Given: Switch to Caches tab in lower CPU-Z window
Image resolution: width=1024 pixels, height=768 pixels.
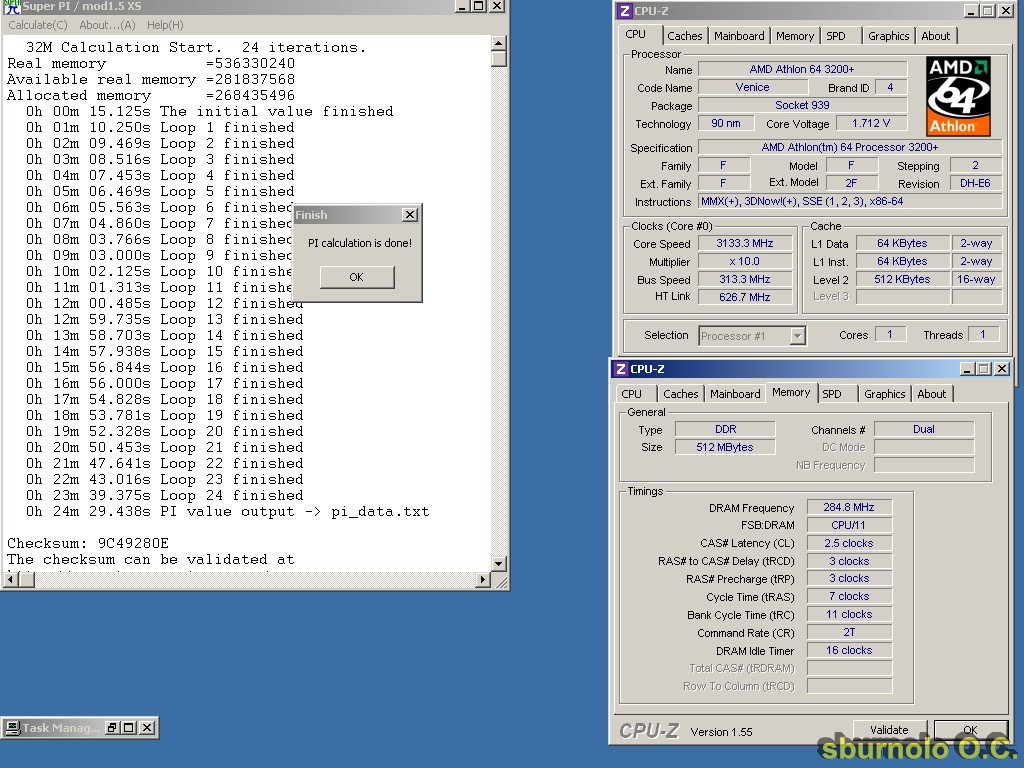Looking at the screenshot, I should [x=680, y=394].
